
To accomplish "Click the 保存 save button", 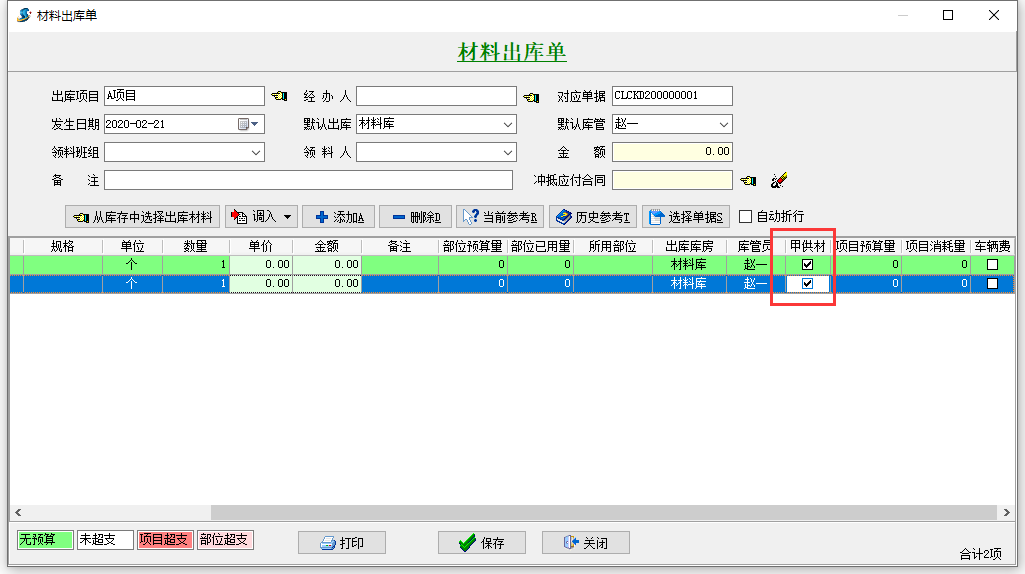I will [x=481, y=543].
